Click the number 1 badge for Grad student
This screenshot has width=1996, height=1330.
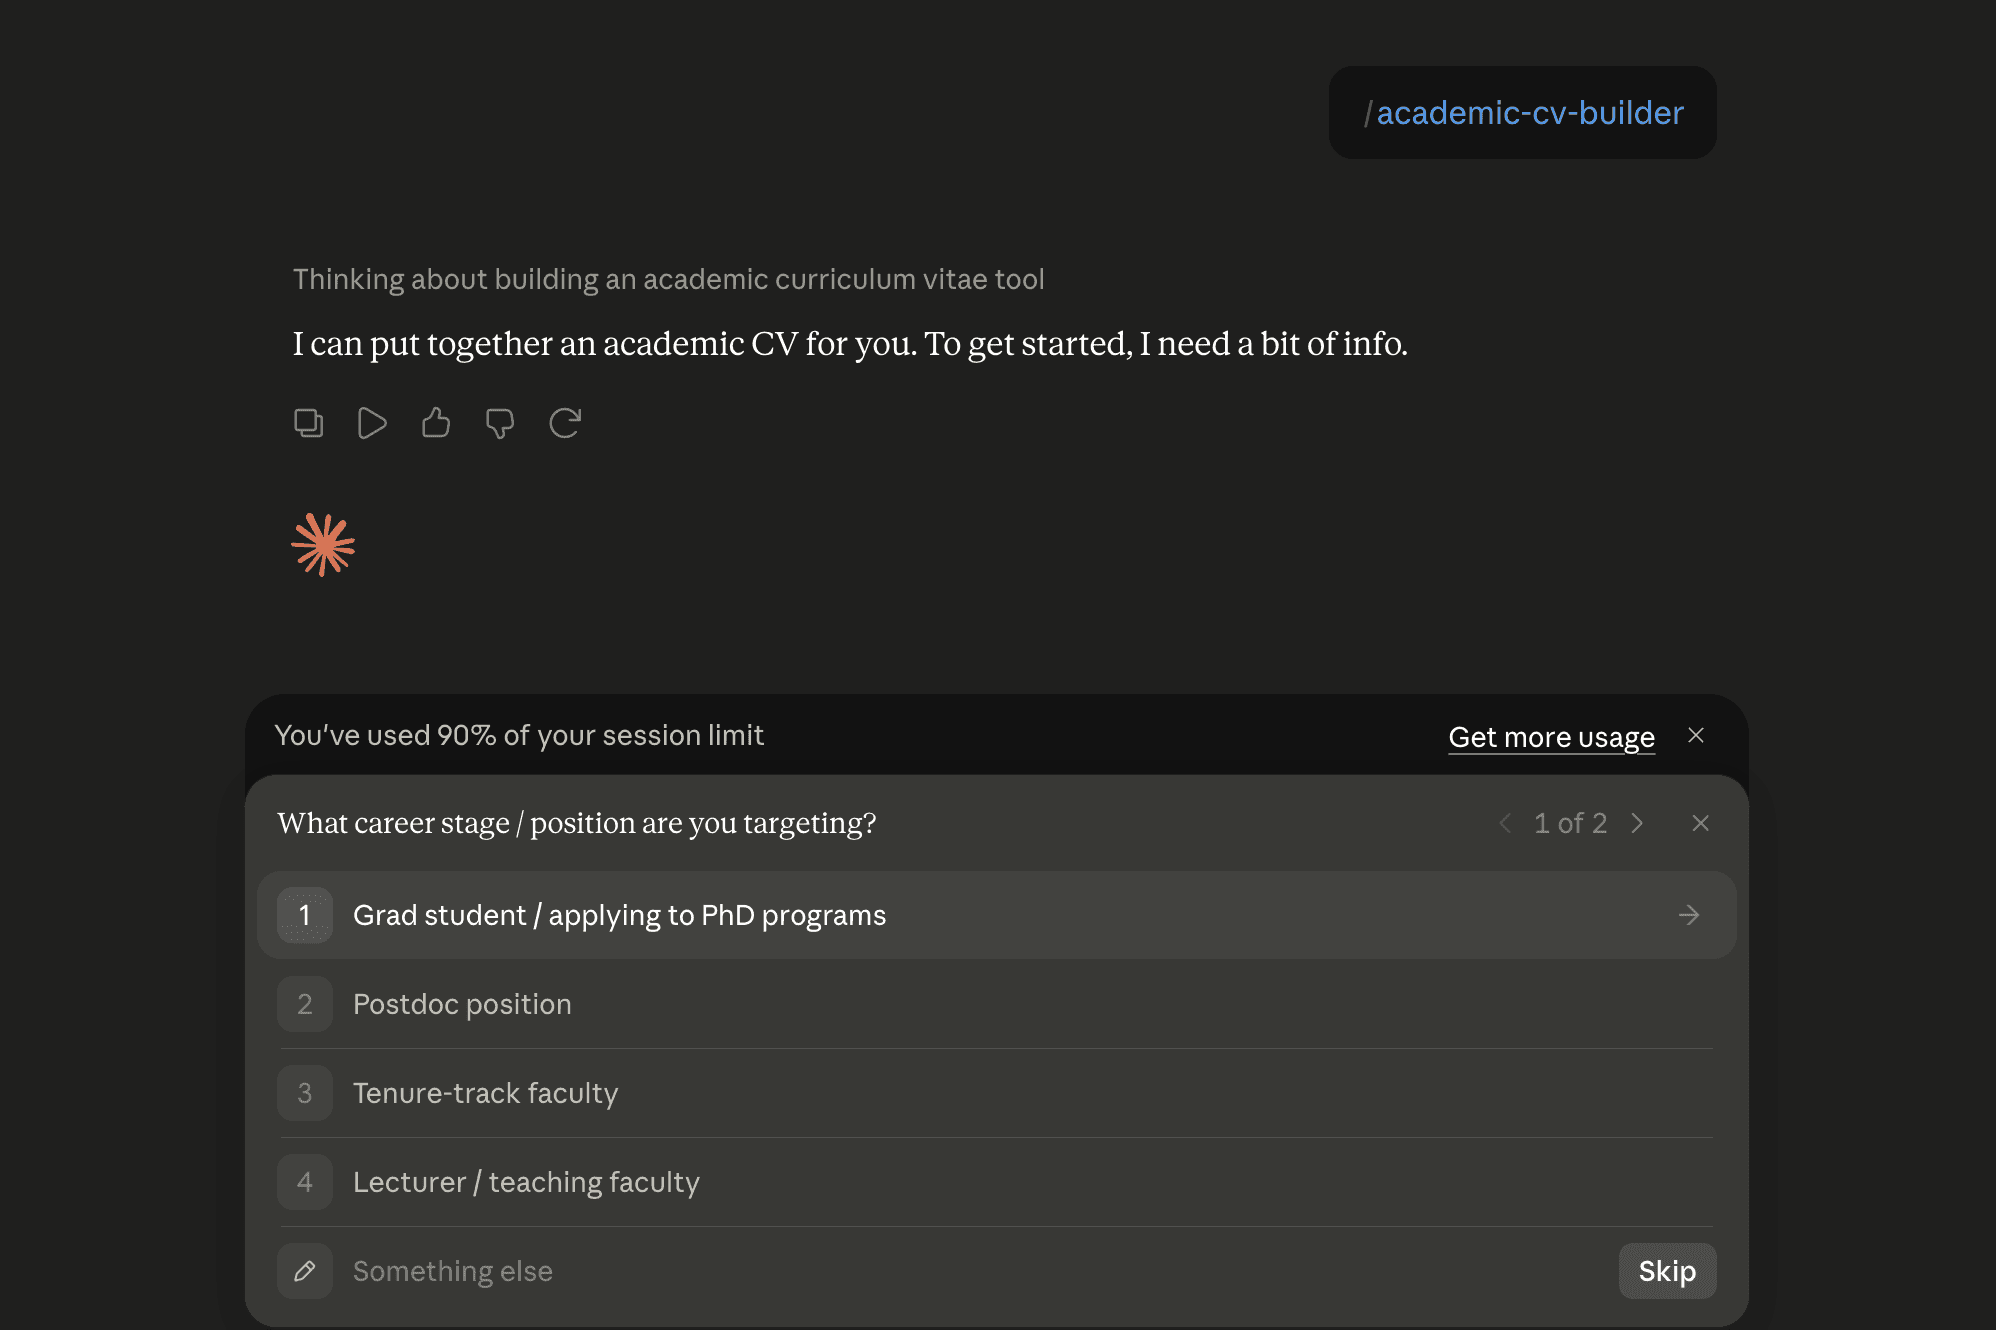tap(305, 915)
